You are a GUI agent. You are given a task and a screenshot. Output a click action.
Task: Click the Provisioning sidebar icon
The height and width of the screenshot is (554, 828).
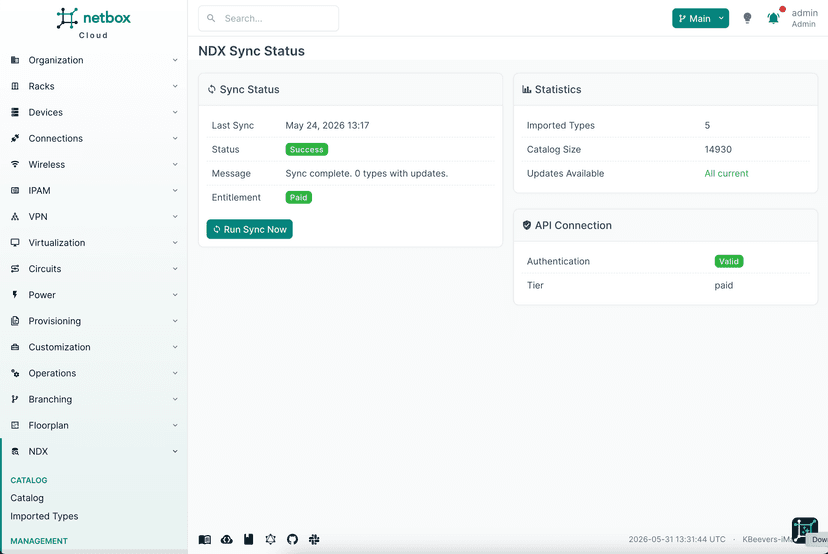click(15, 321)
